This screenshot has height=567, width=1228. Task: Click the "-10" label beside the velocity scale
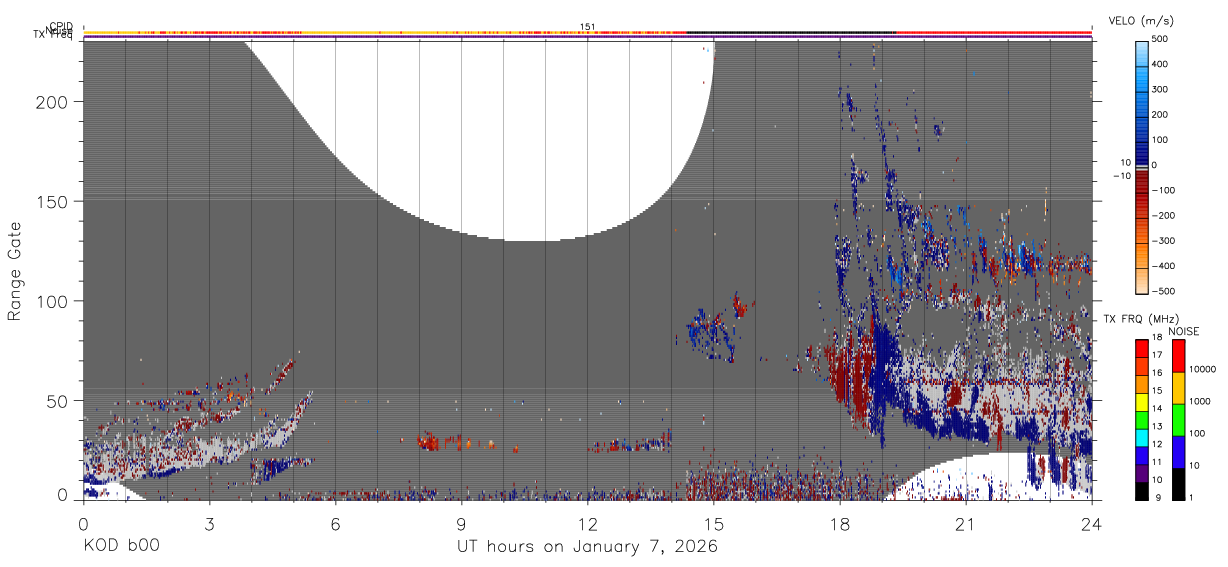(1122, 175)
